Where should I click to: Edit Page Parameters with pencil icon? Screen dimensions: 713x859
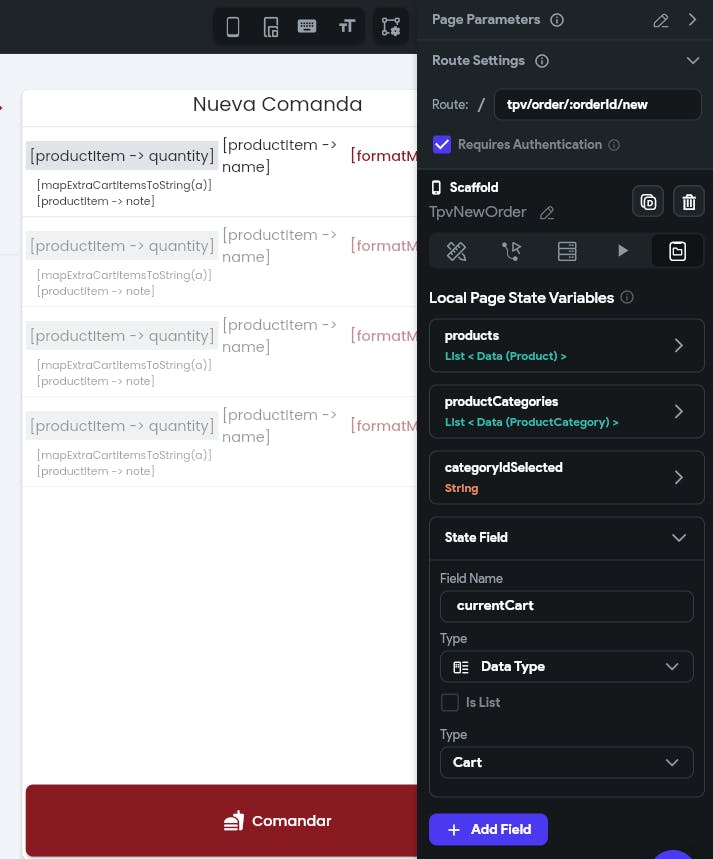[660, 20]
